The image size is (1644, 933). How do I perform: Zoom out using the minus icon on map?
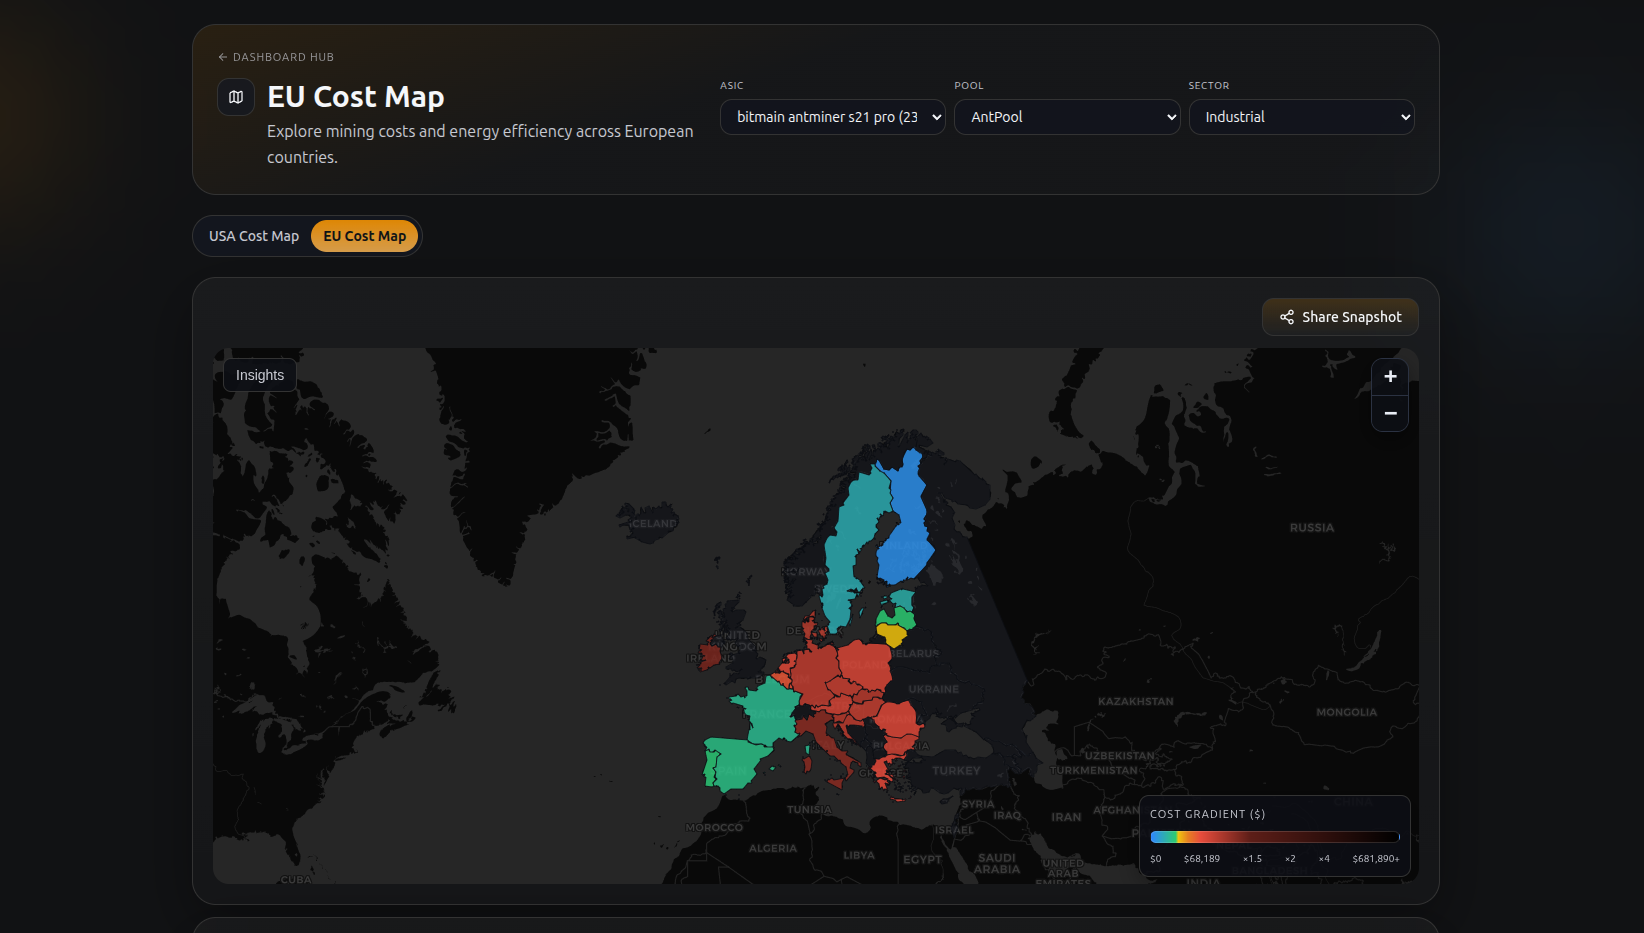[1390, 413]
